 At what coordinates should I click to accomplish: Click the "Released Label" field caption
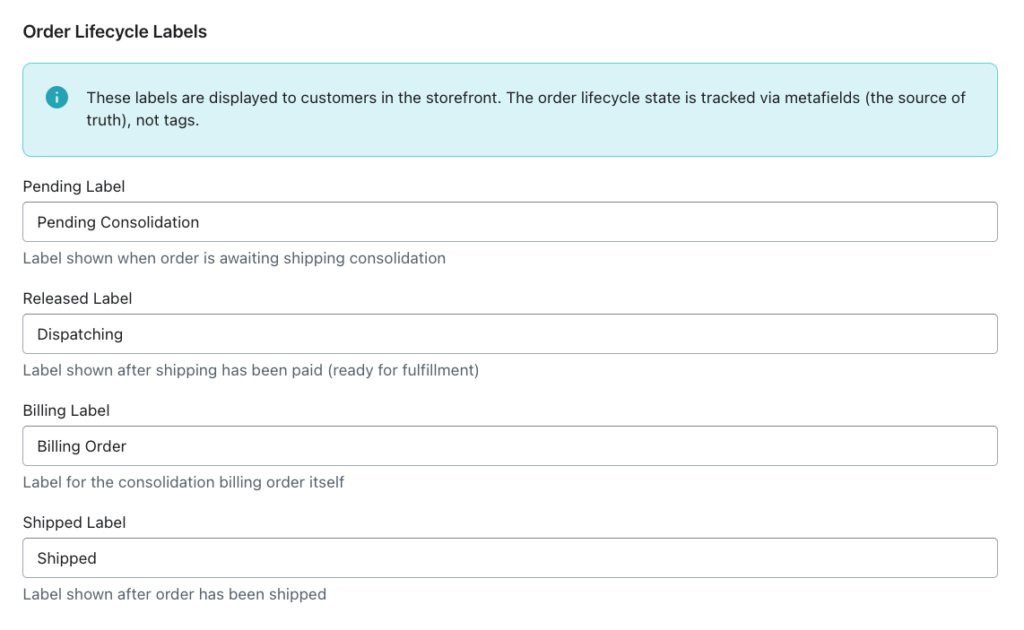[x=77, y=298]
